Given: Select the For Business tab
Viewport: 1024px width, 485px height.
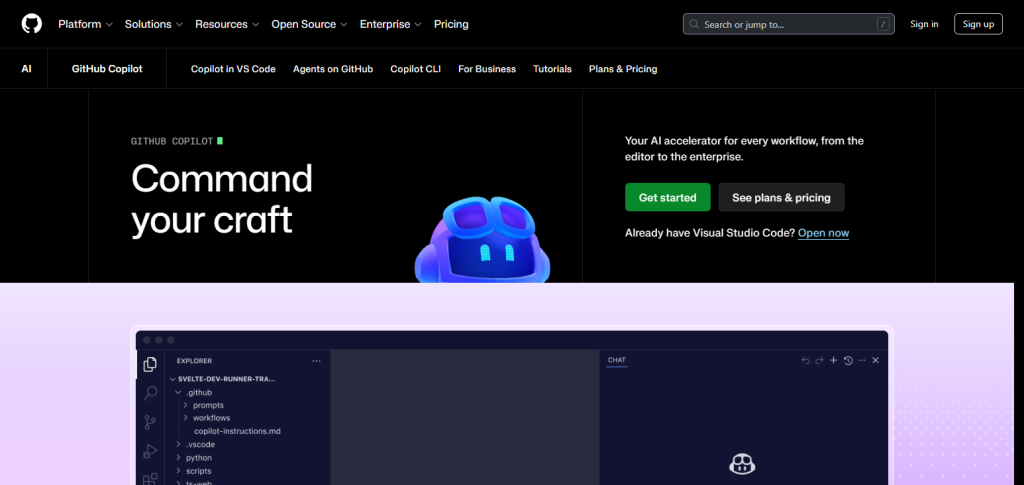Looking at the screenshot, I should tap(487, 69).
